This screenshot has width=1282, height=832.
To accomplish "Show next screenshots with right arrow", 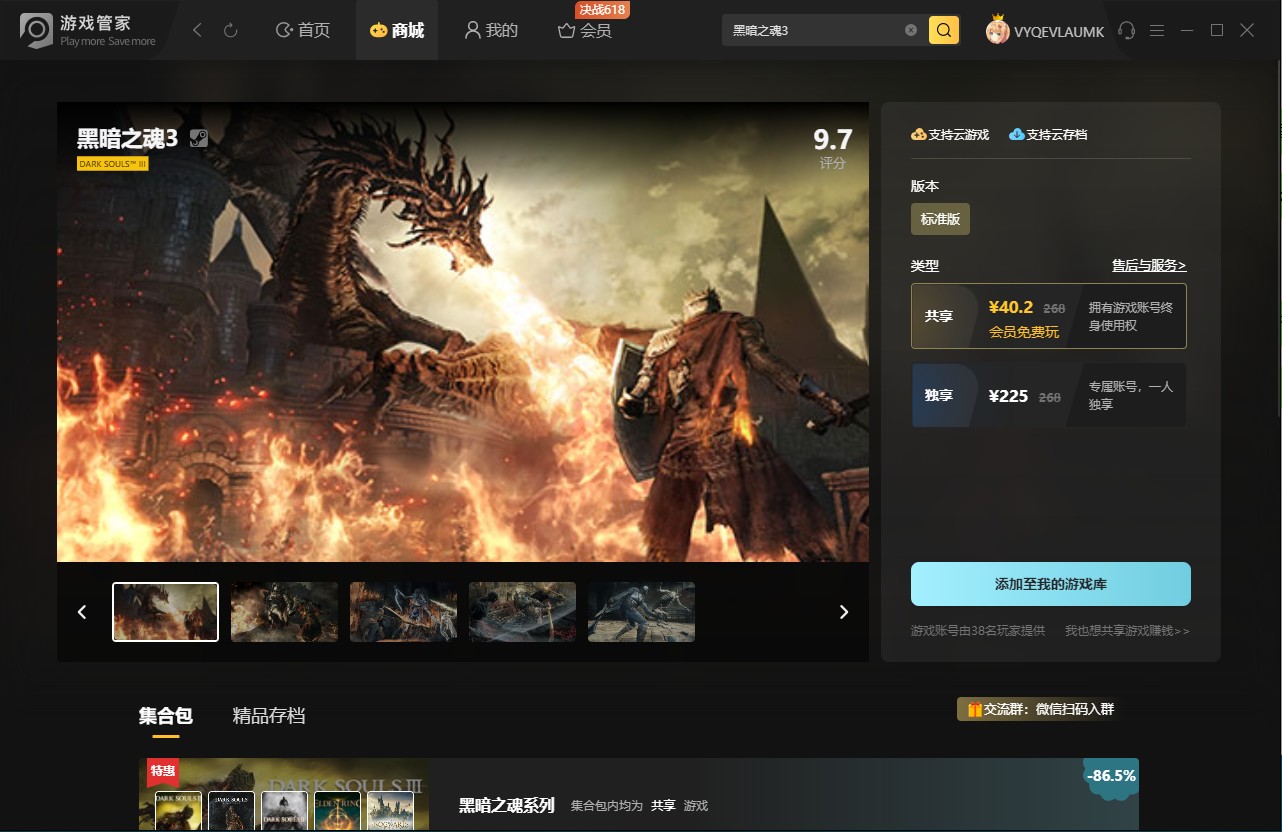I will pos(844,612).
